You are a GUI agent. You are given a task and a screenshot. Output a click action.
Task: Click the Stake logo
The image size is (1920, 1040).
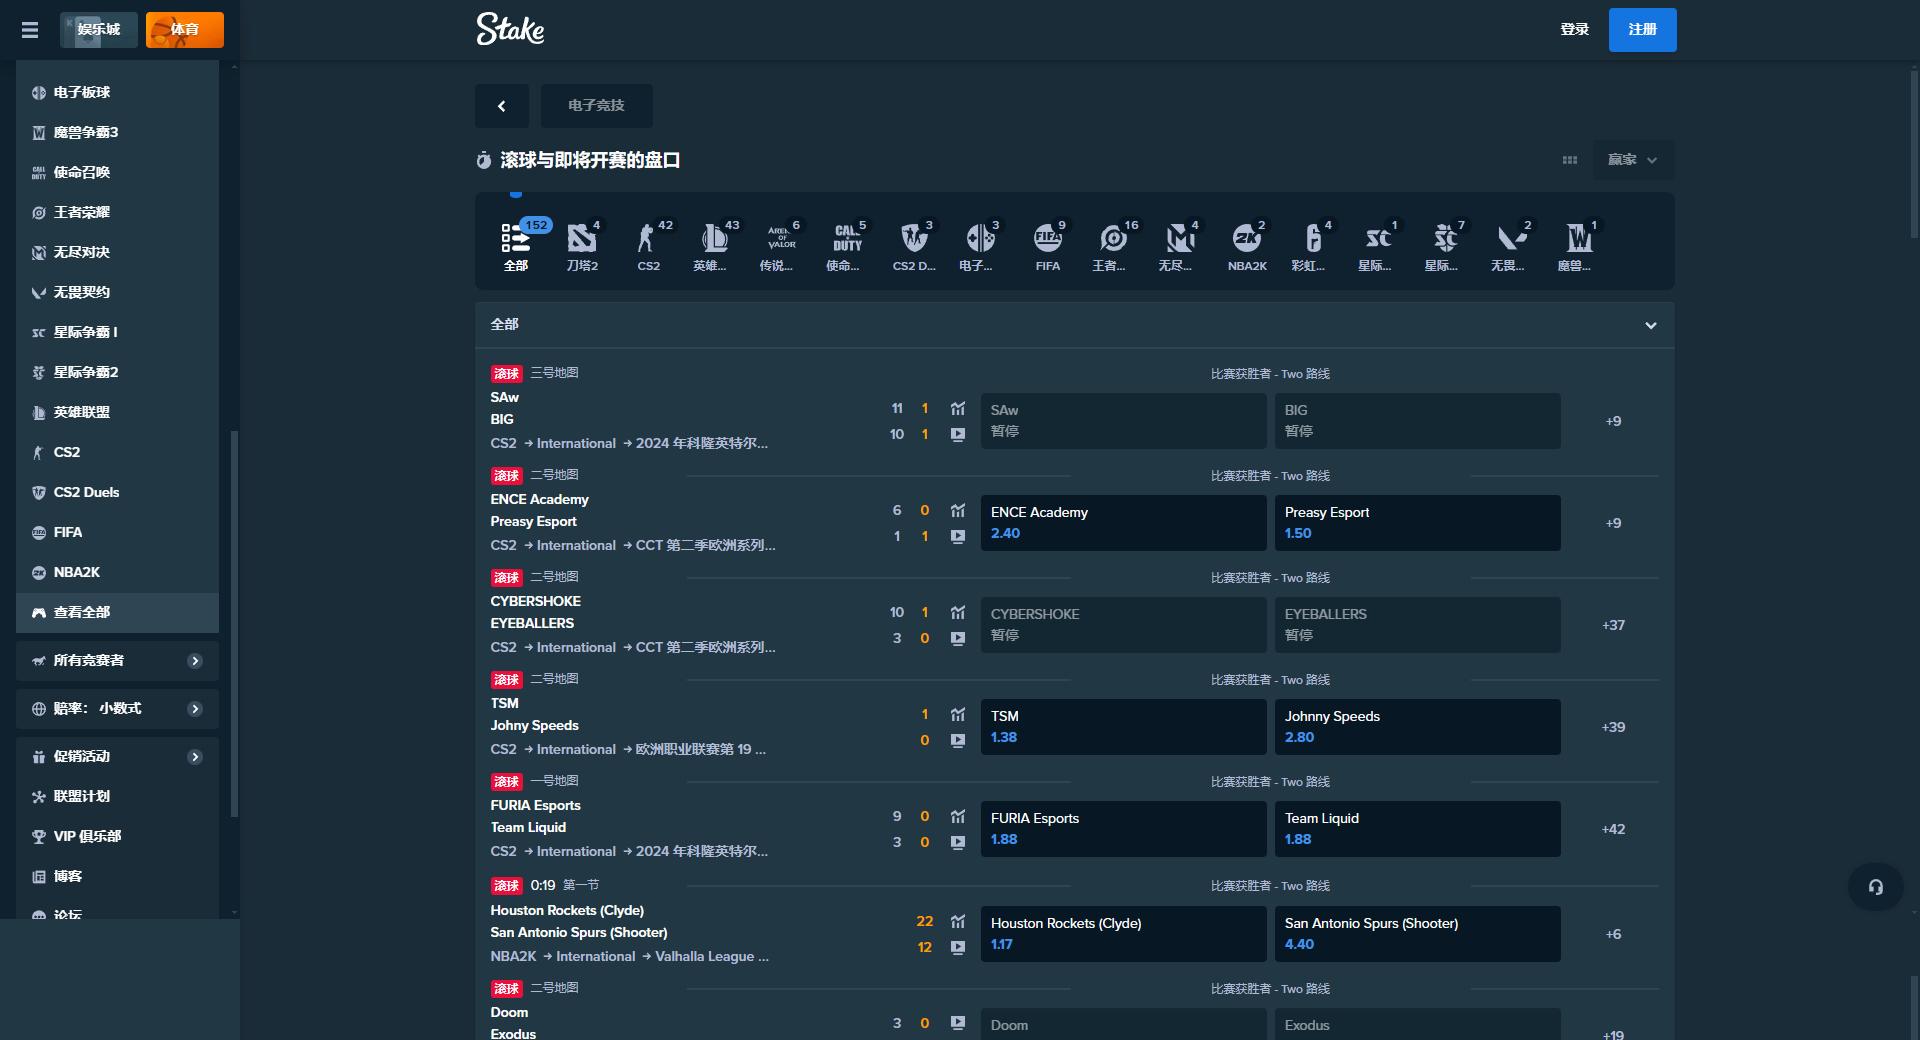[x=510, y=29]
